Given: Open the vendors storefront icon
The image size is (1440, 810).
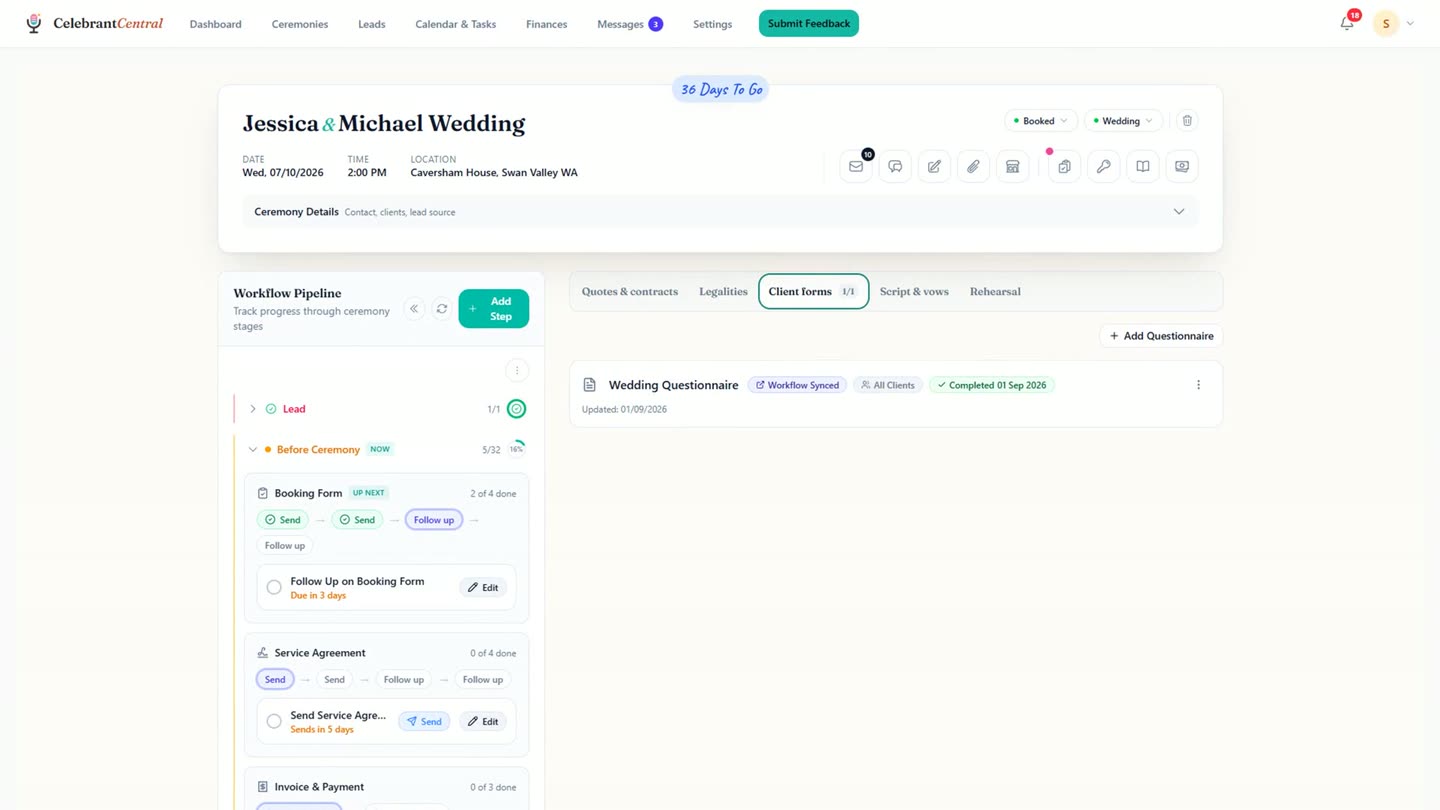Looking at the screenshot, I should click(1012, 167).
